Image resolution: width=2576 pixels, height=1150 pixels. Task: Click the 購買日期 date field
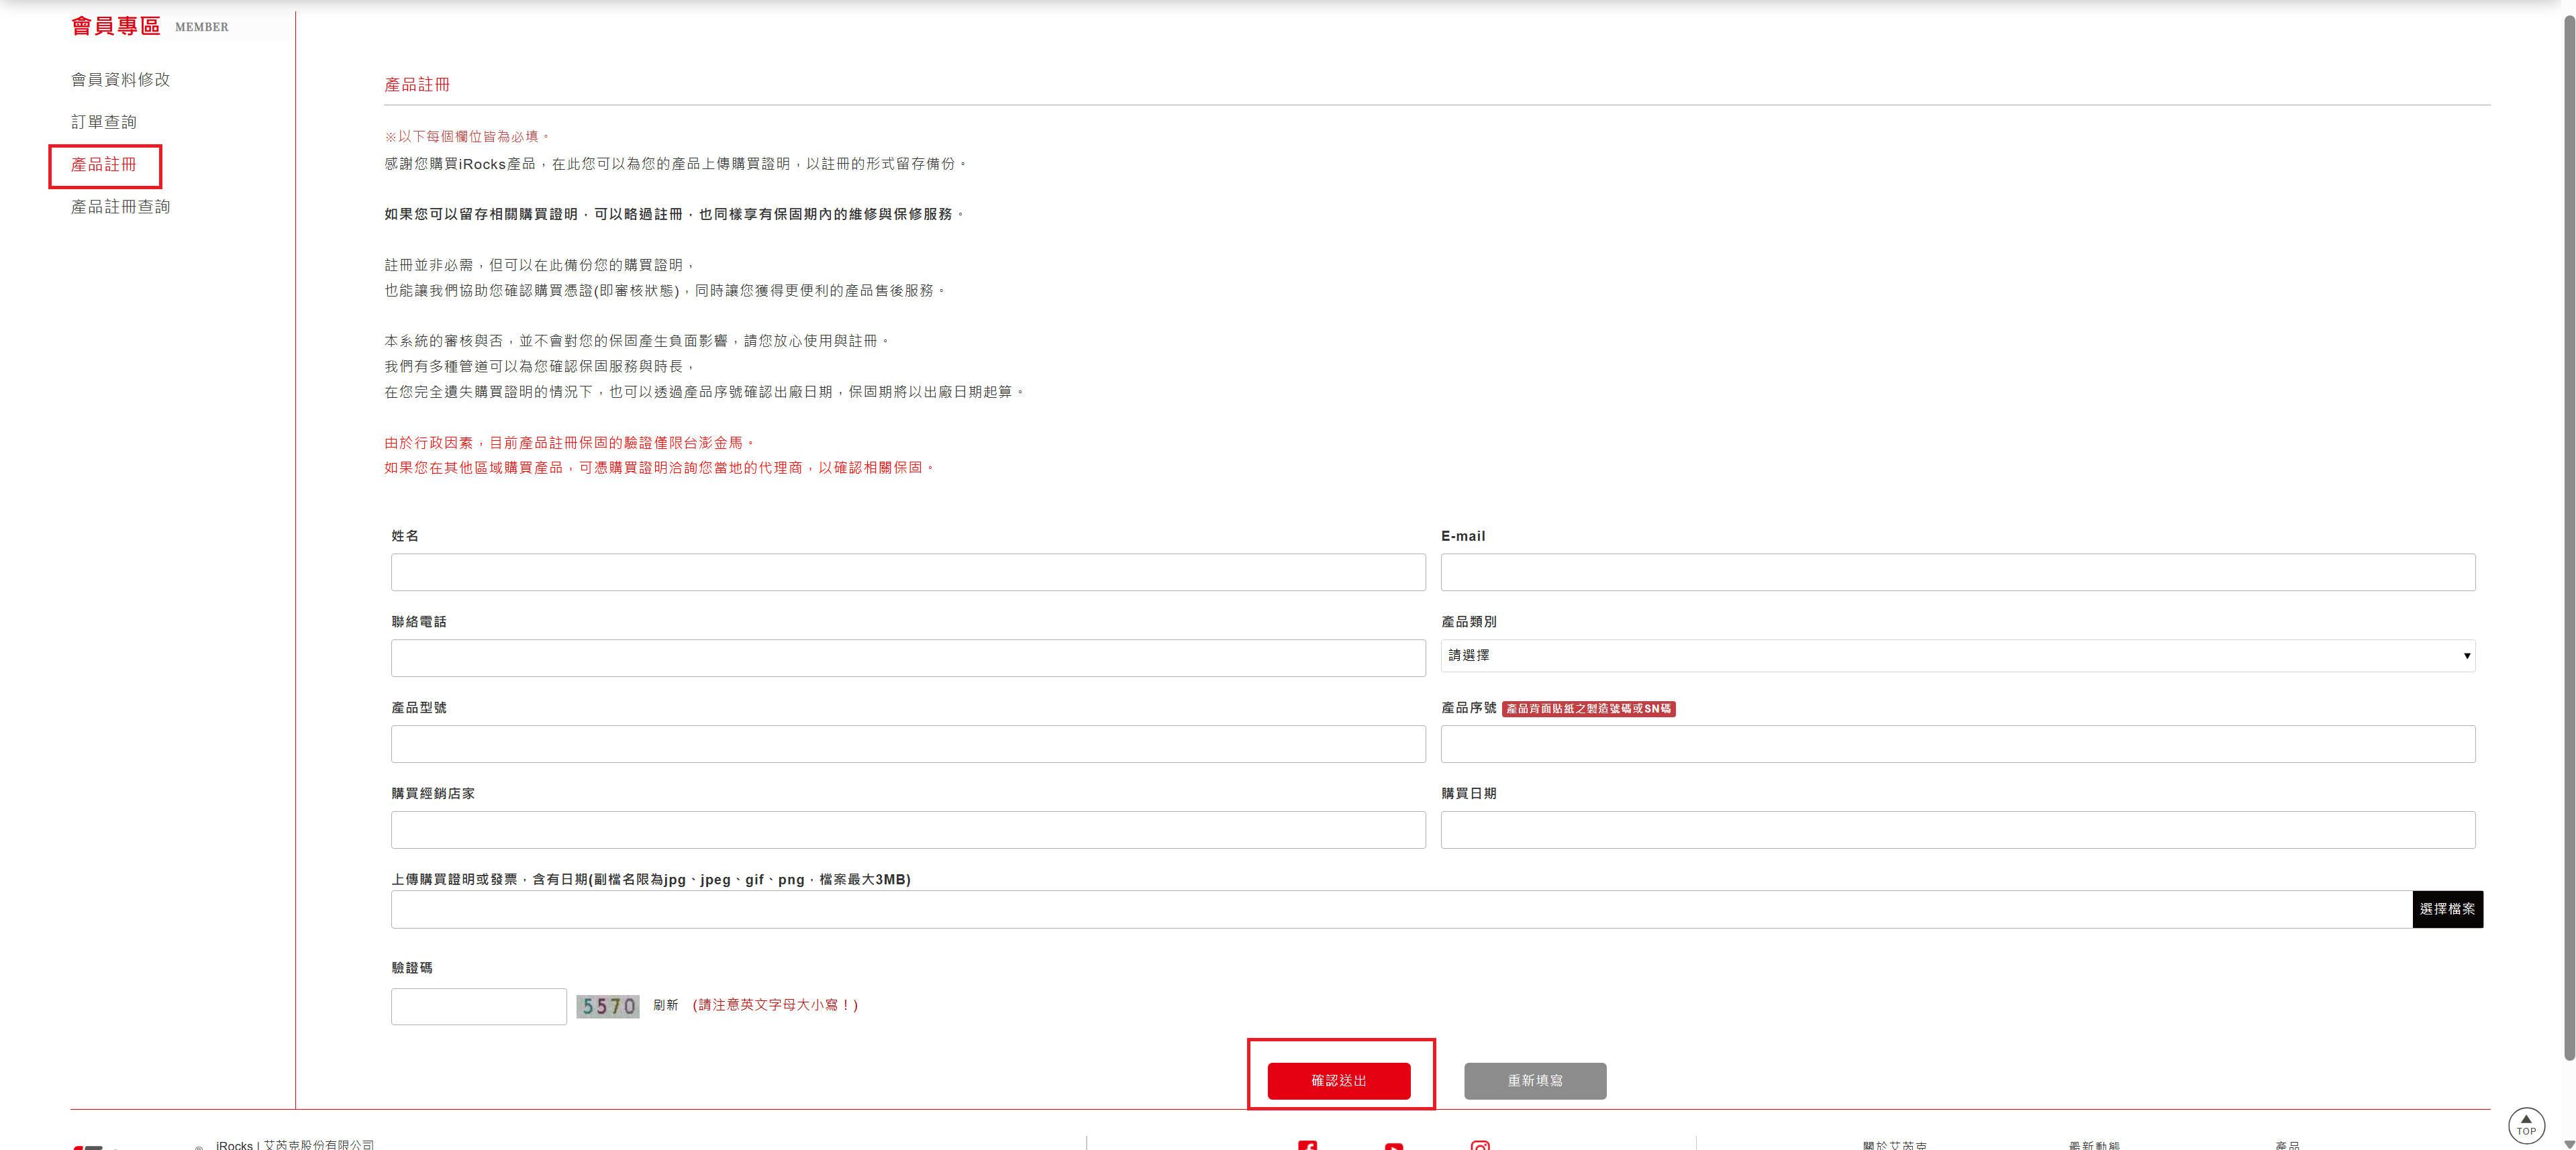click(1957, 830)
